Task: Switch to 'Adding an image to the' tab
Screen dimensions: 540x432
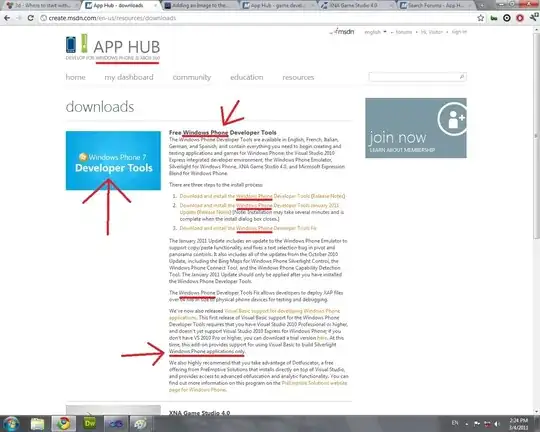Action: (x=200, y=6)
